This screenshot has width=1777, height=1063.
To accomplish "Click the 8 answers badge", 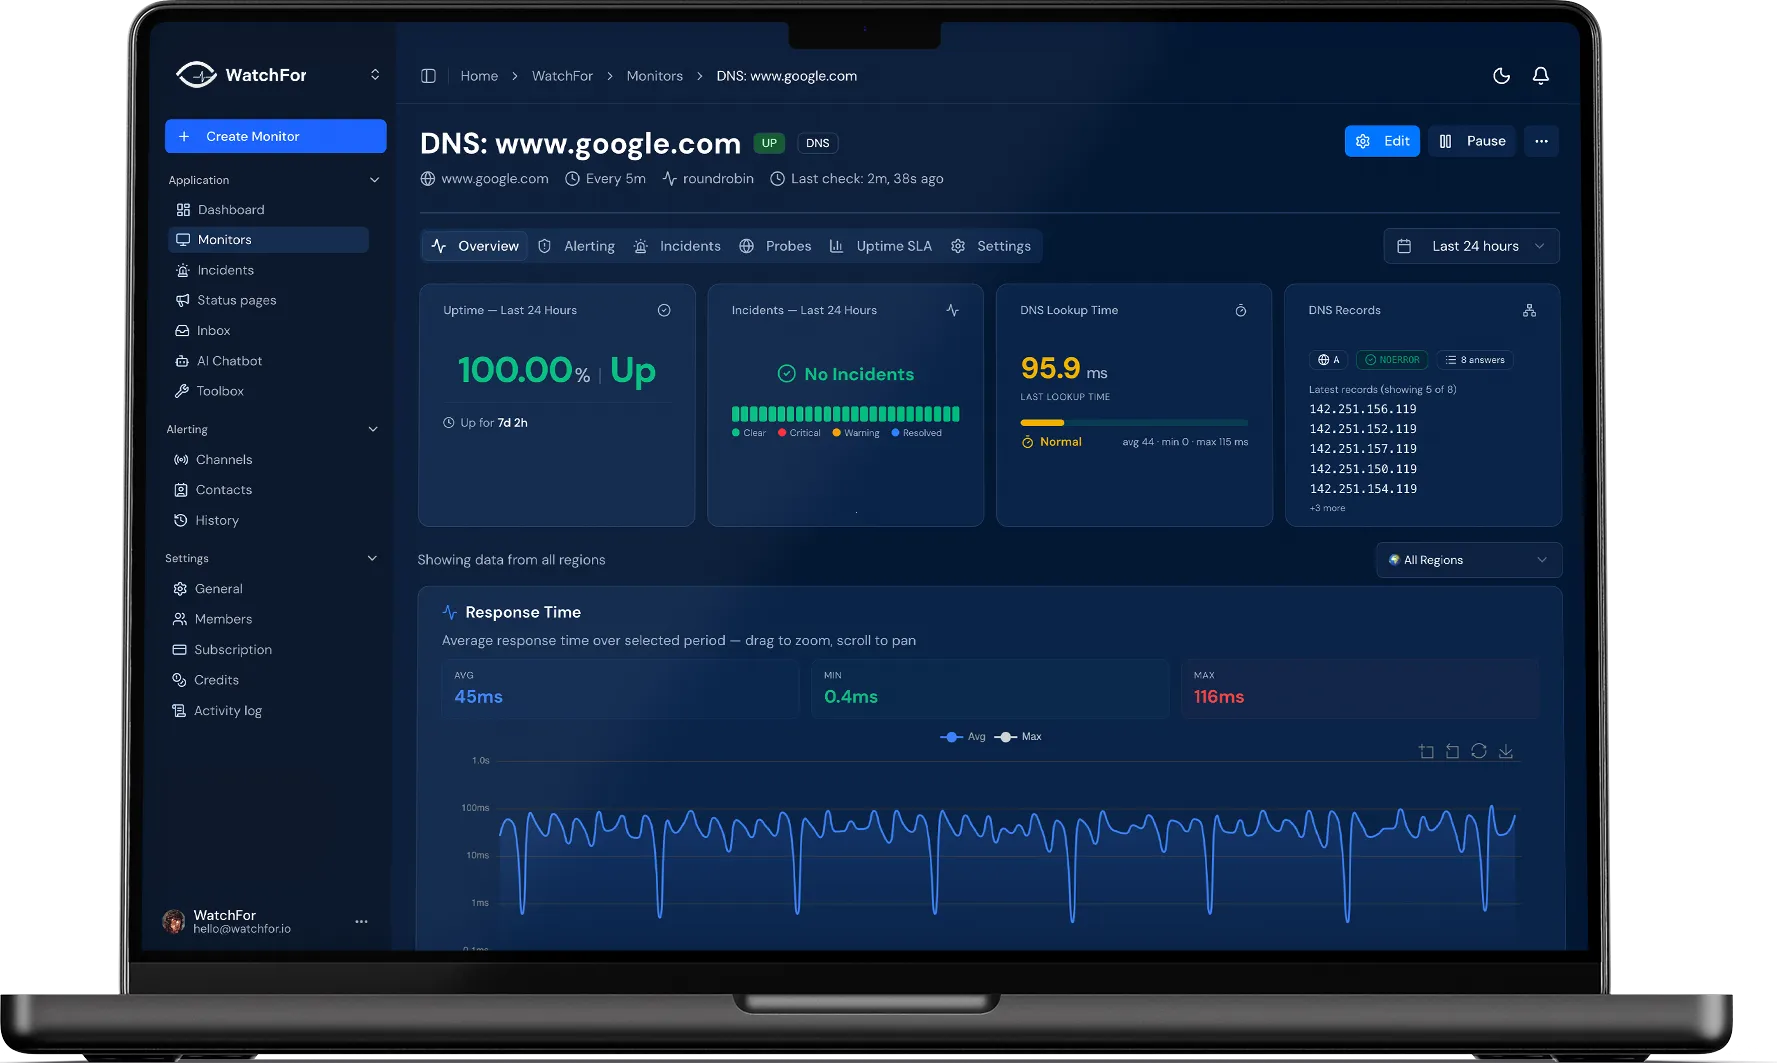I will click(1475, 360).
